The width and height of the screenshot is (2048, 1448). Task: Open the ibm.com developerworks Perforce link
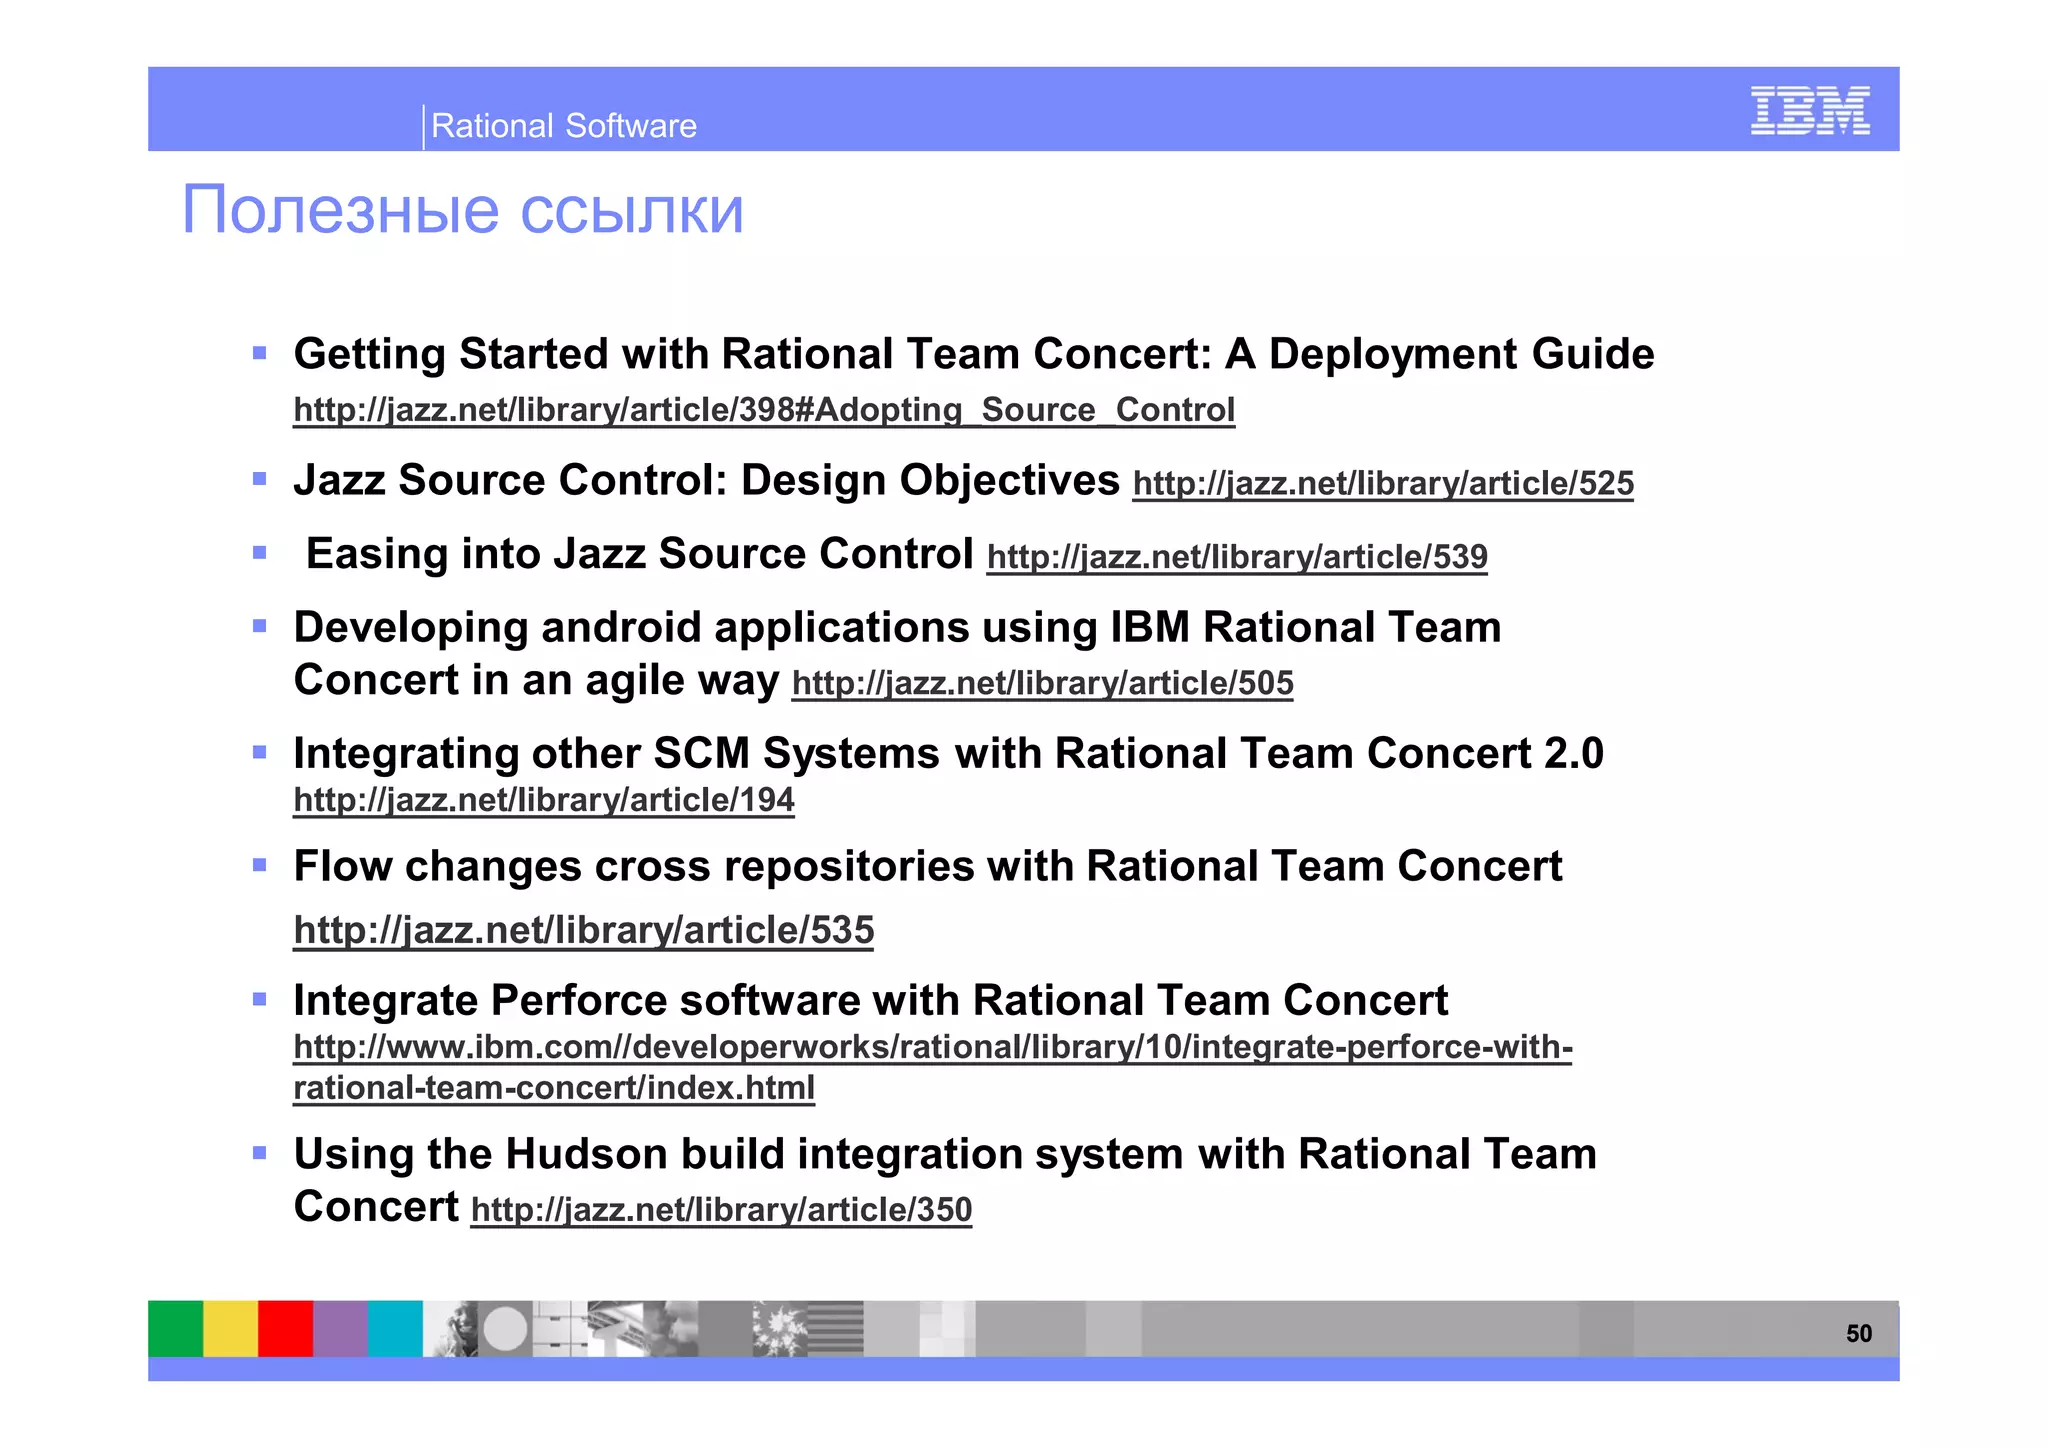point(932,1067)
